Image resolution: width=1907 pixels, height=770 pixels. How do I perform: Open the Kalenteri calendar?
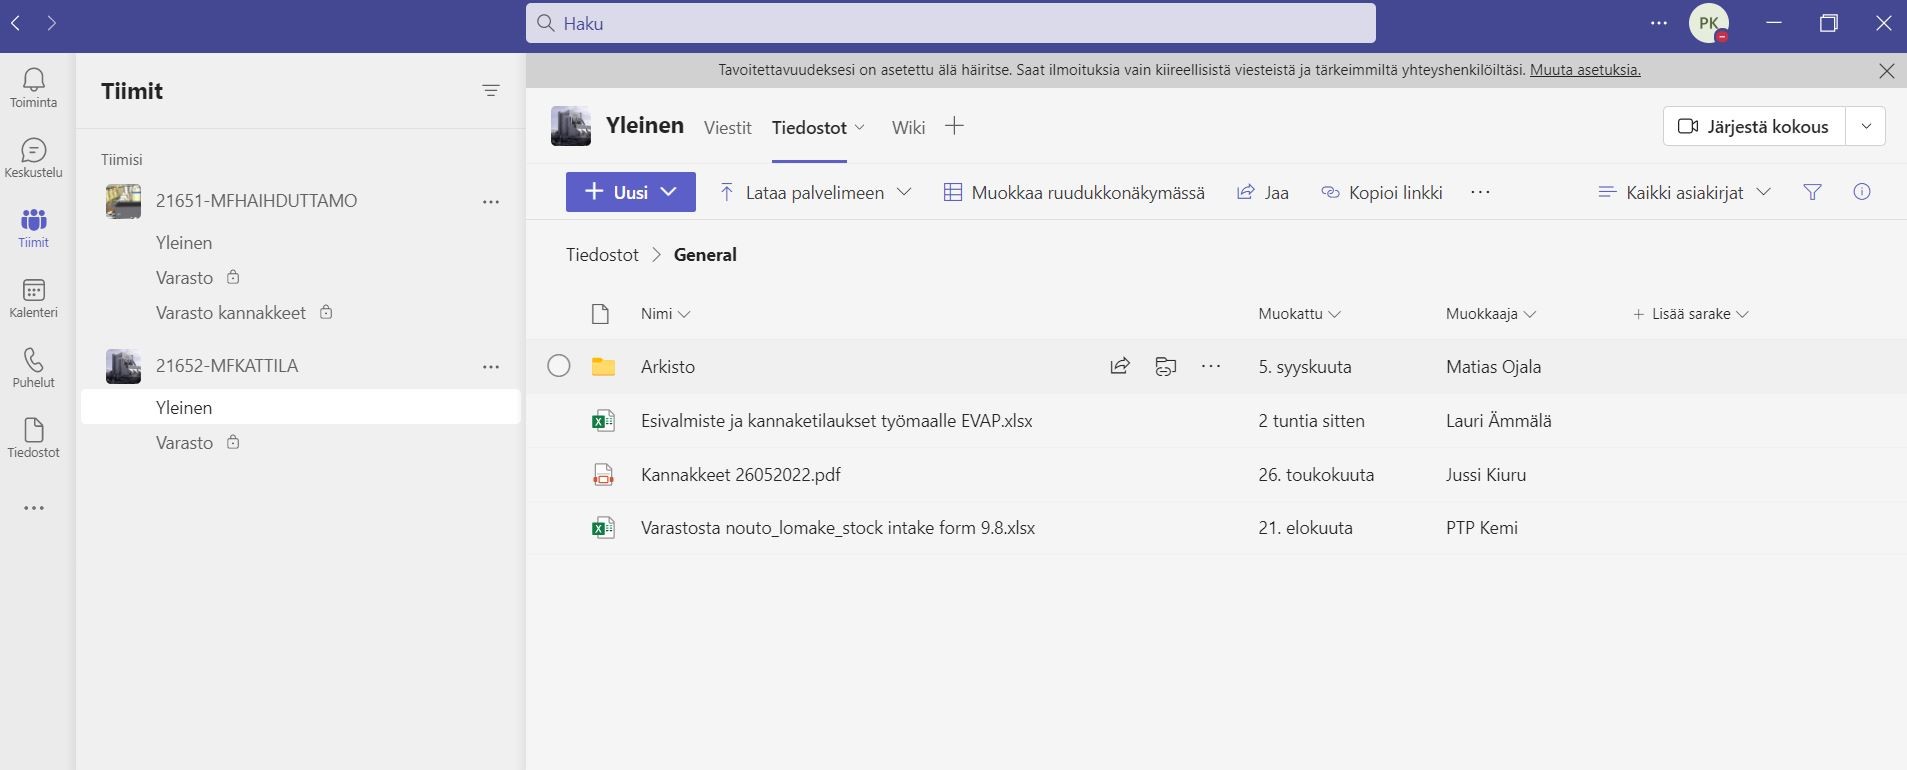tap(33, 298)
